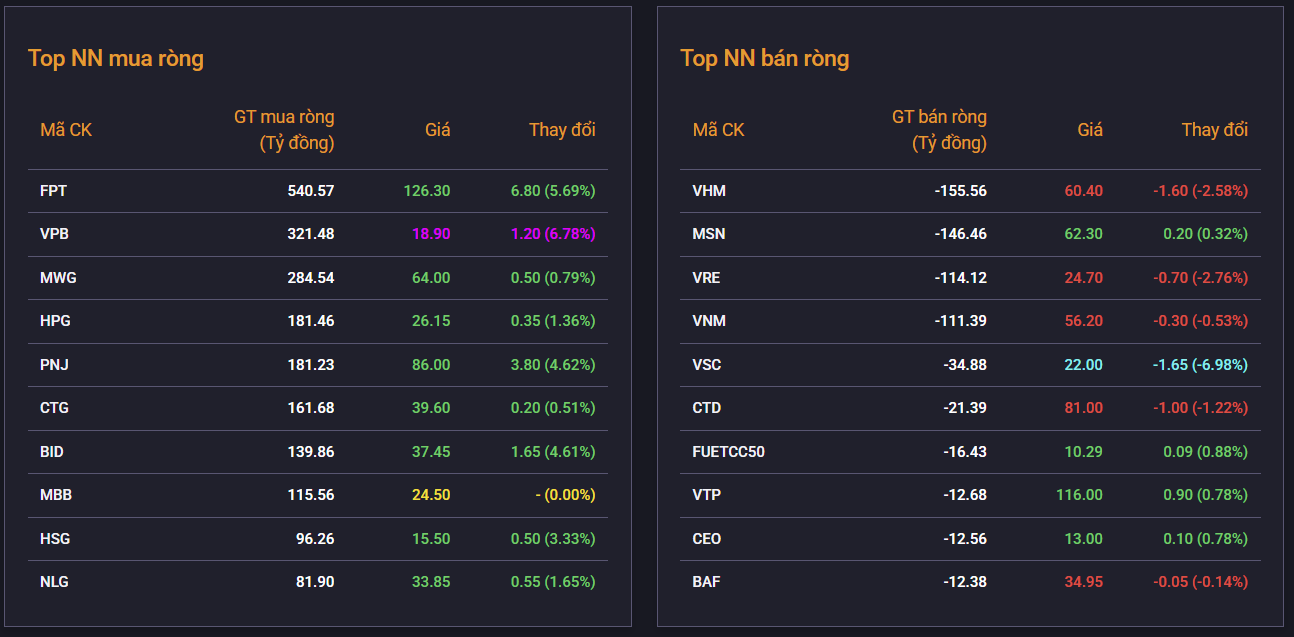Select HPG net buy value 181.46
The width and height of the screenshot is (1294, 637).
[309, 321]
